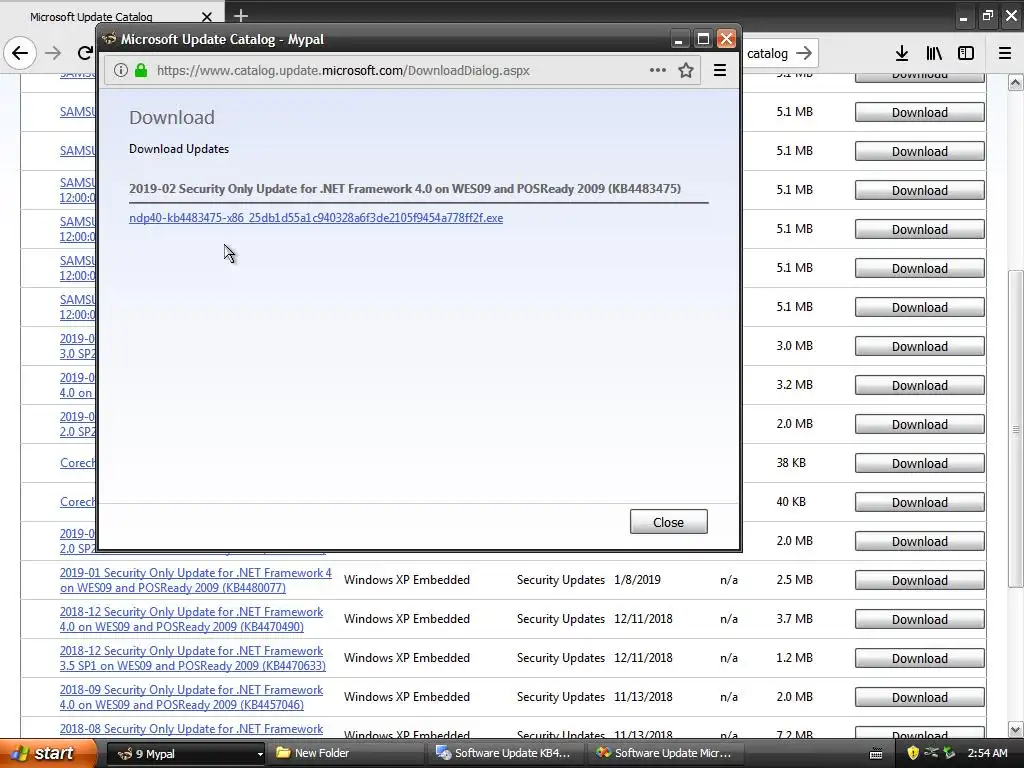Click the vertical scrollbar thumb
Image resolution: width=1024 pixels, height=768 pixels.
point(1016,429)
